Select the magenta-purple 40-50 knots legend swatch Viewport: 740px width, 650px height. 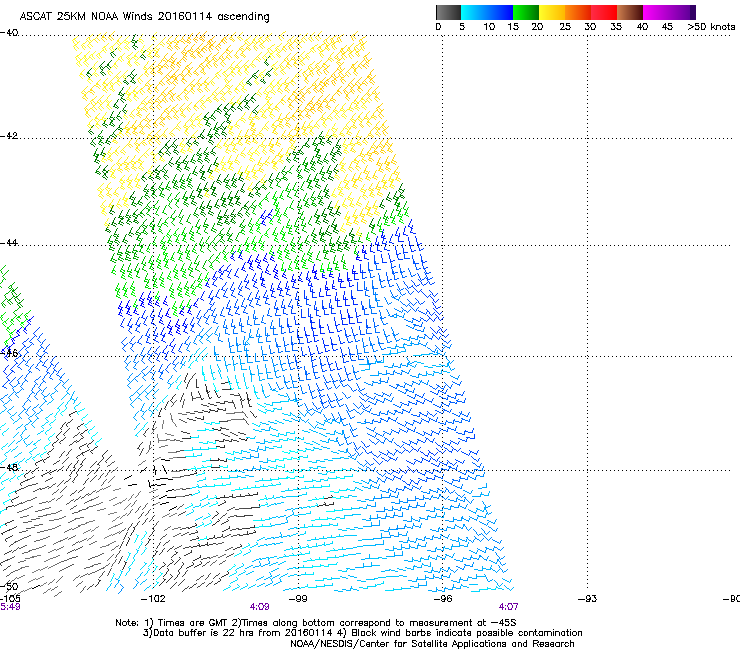point(669,12)
